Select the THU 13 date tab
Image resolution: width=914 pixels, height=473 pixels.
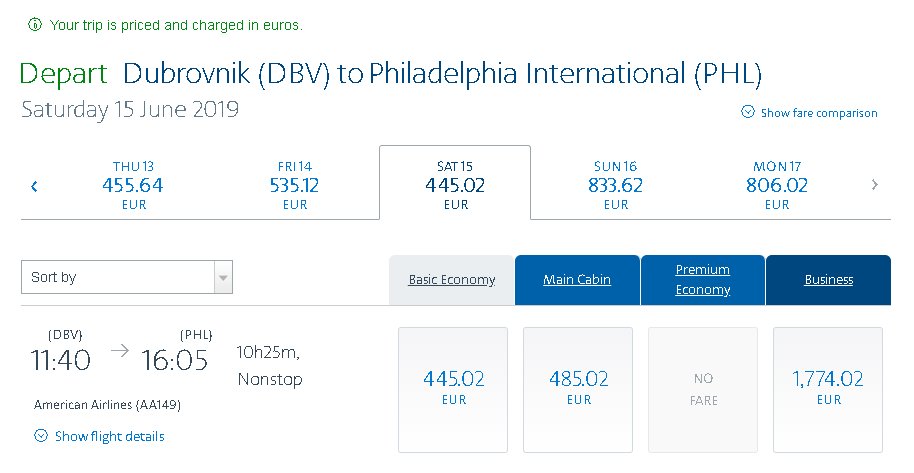coord(133,185)
